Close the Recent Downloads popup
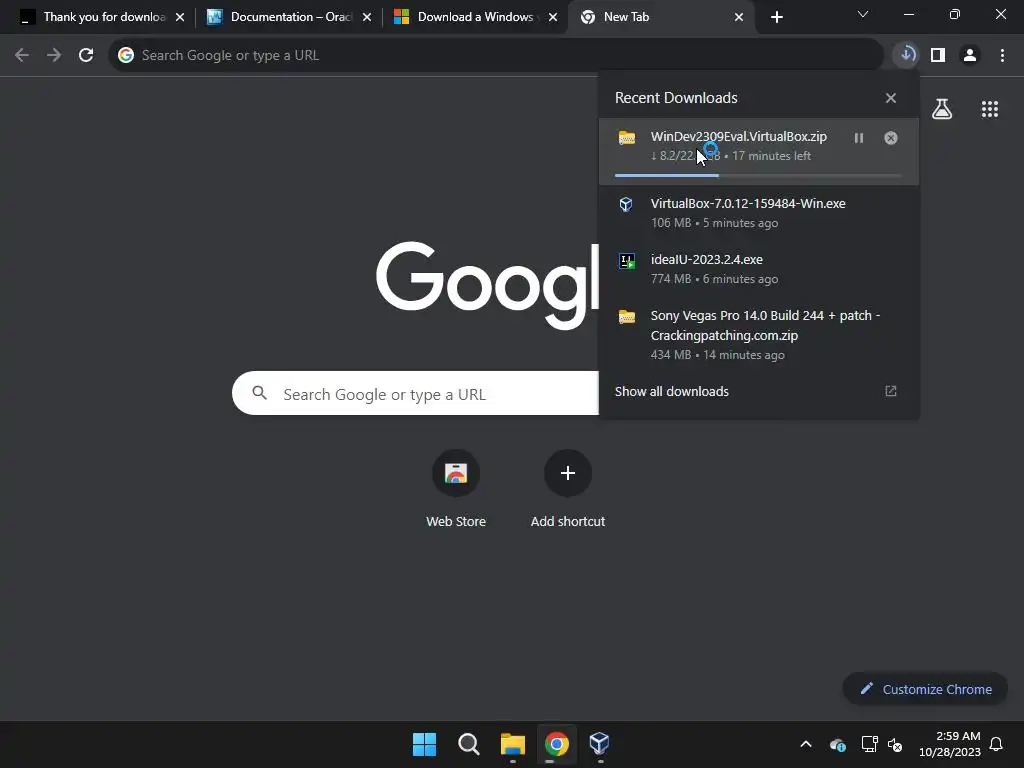This screenshot has width=1024, height=768. tap(891, 98)
